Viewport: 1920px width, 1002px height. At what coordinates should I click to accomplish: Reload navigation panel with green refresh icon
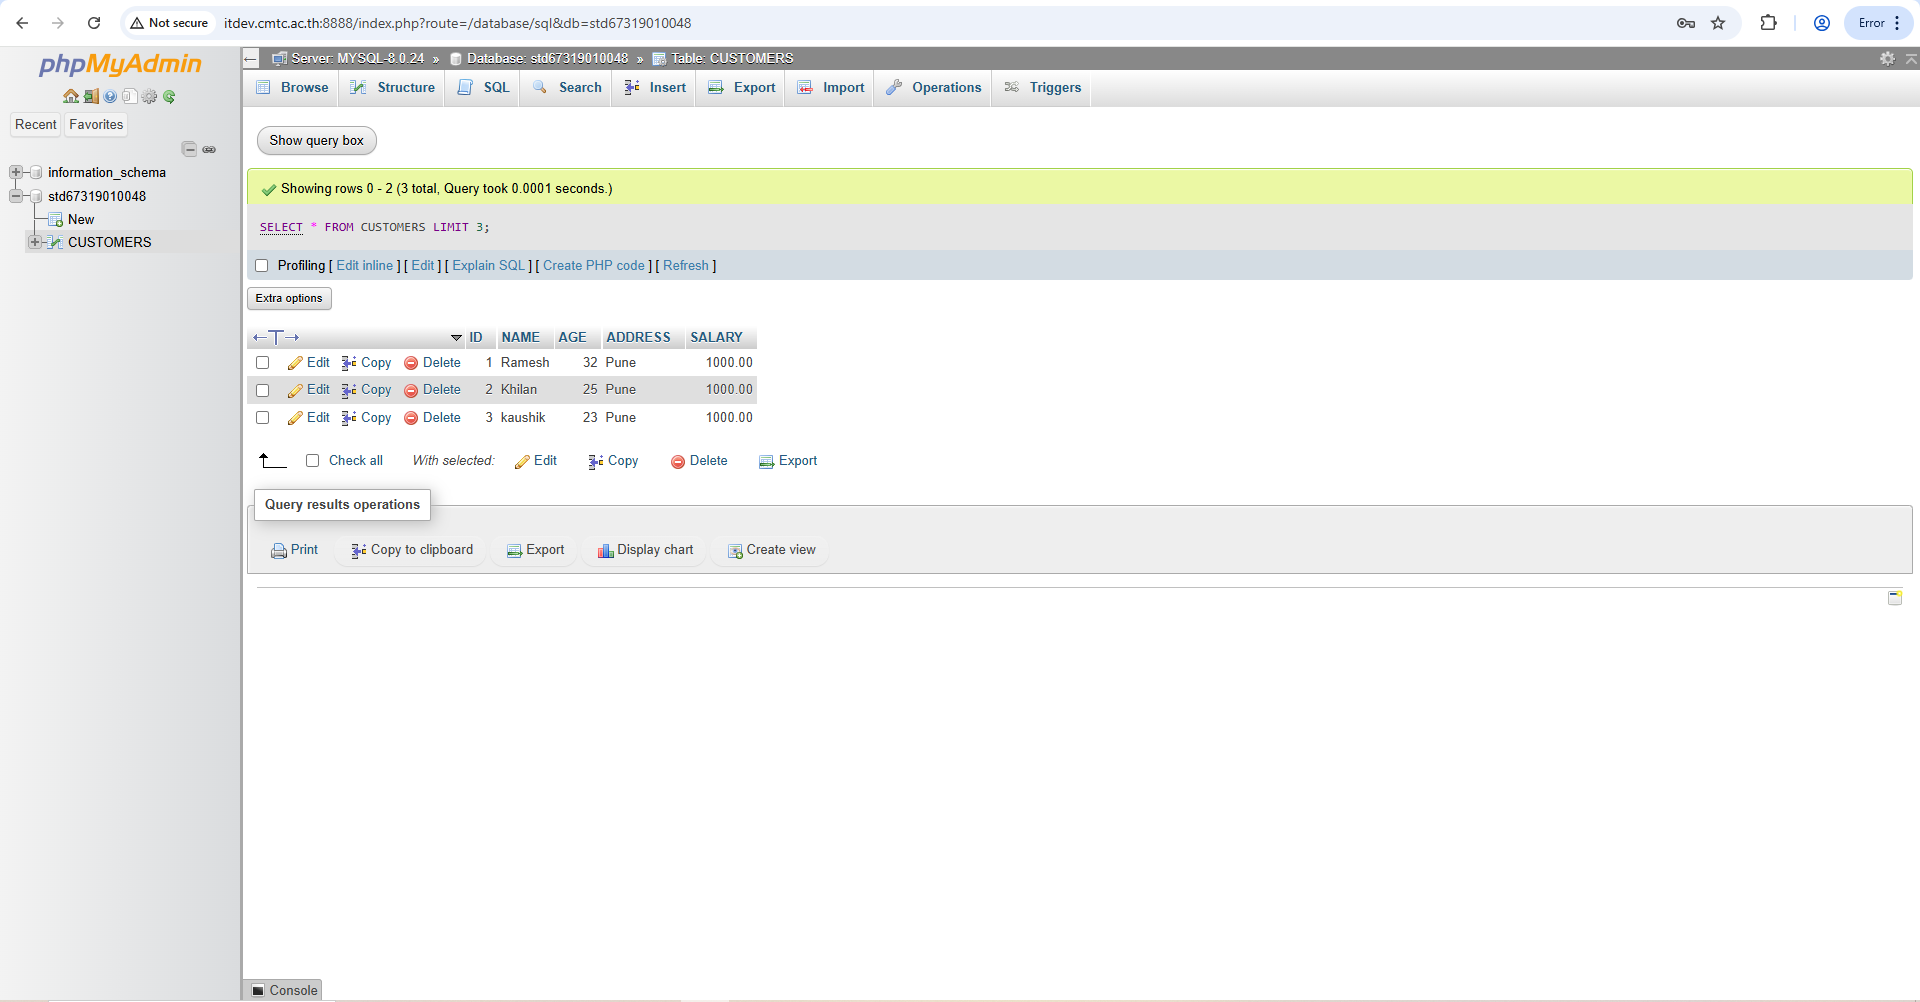pos(169,97)
